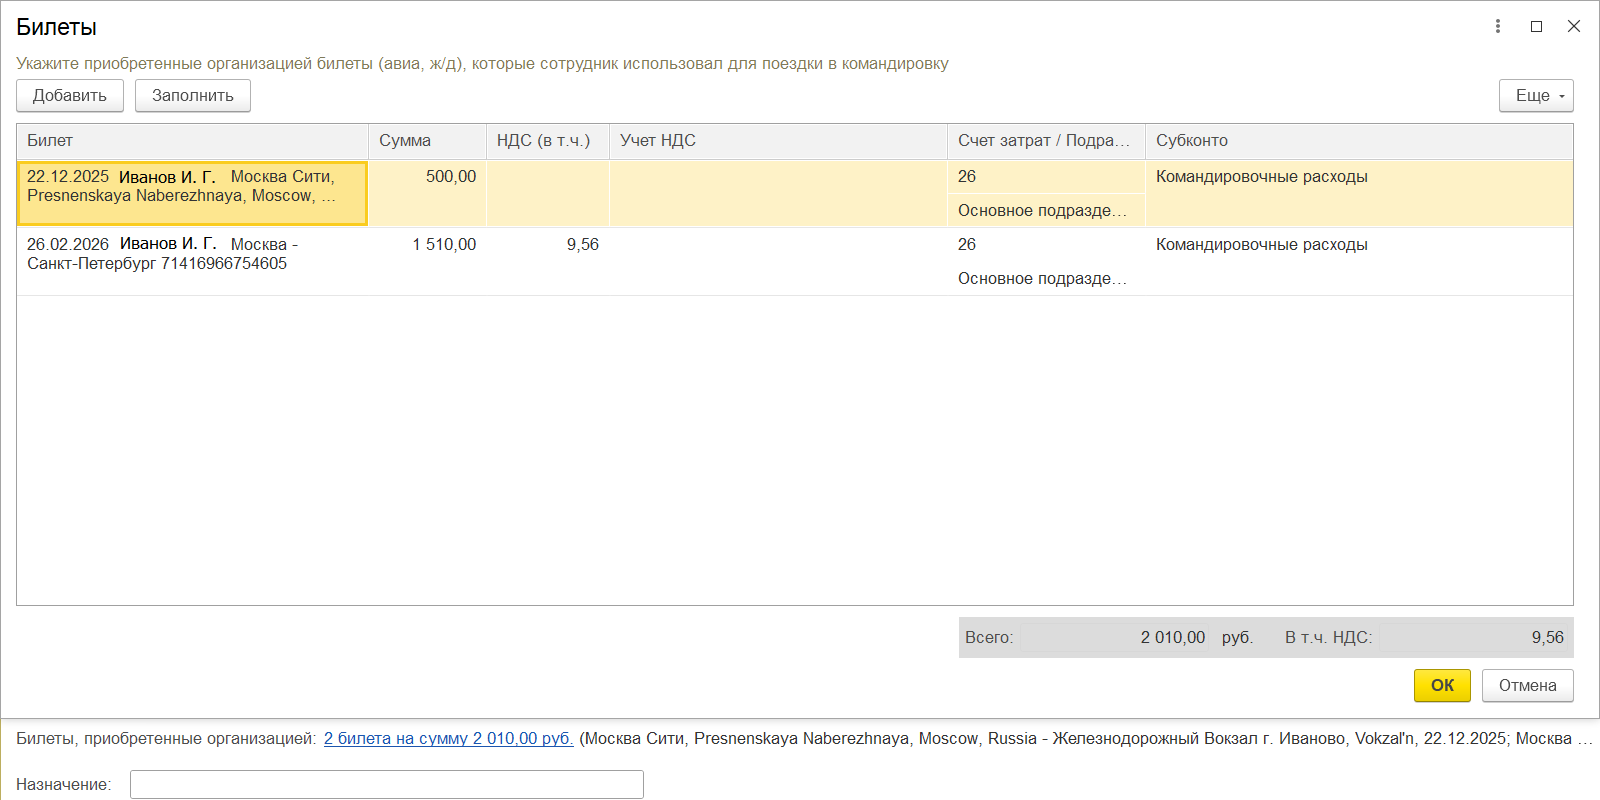Expand the Еще dropdown menu
Screen dimensions: 1600x800
[1536, 96]
